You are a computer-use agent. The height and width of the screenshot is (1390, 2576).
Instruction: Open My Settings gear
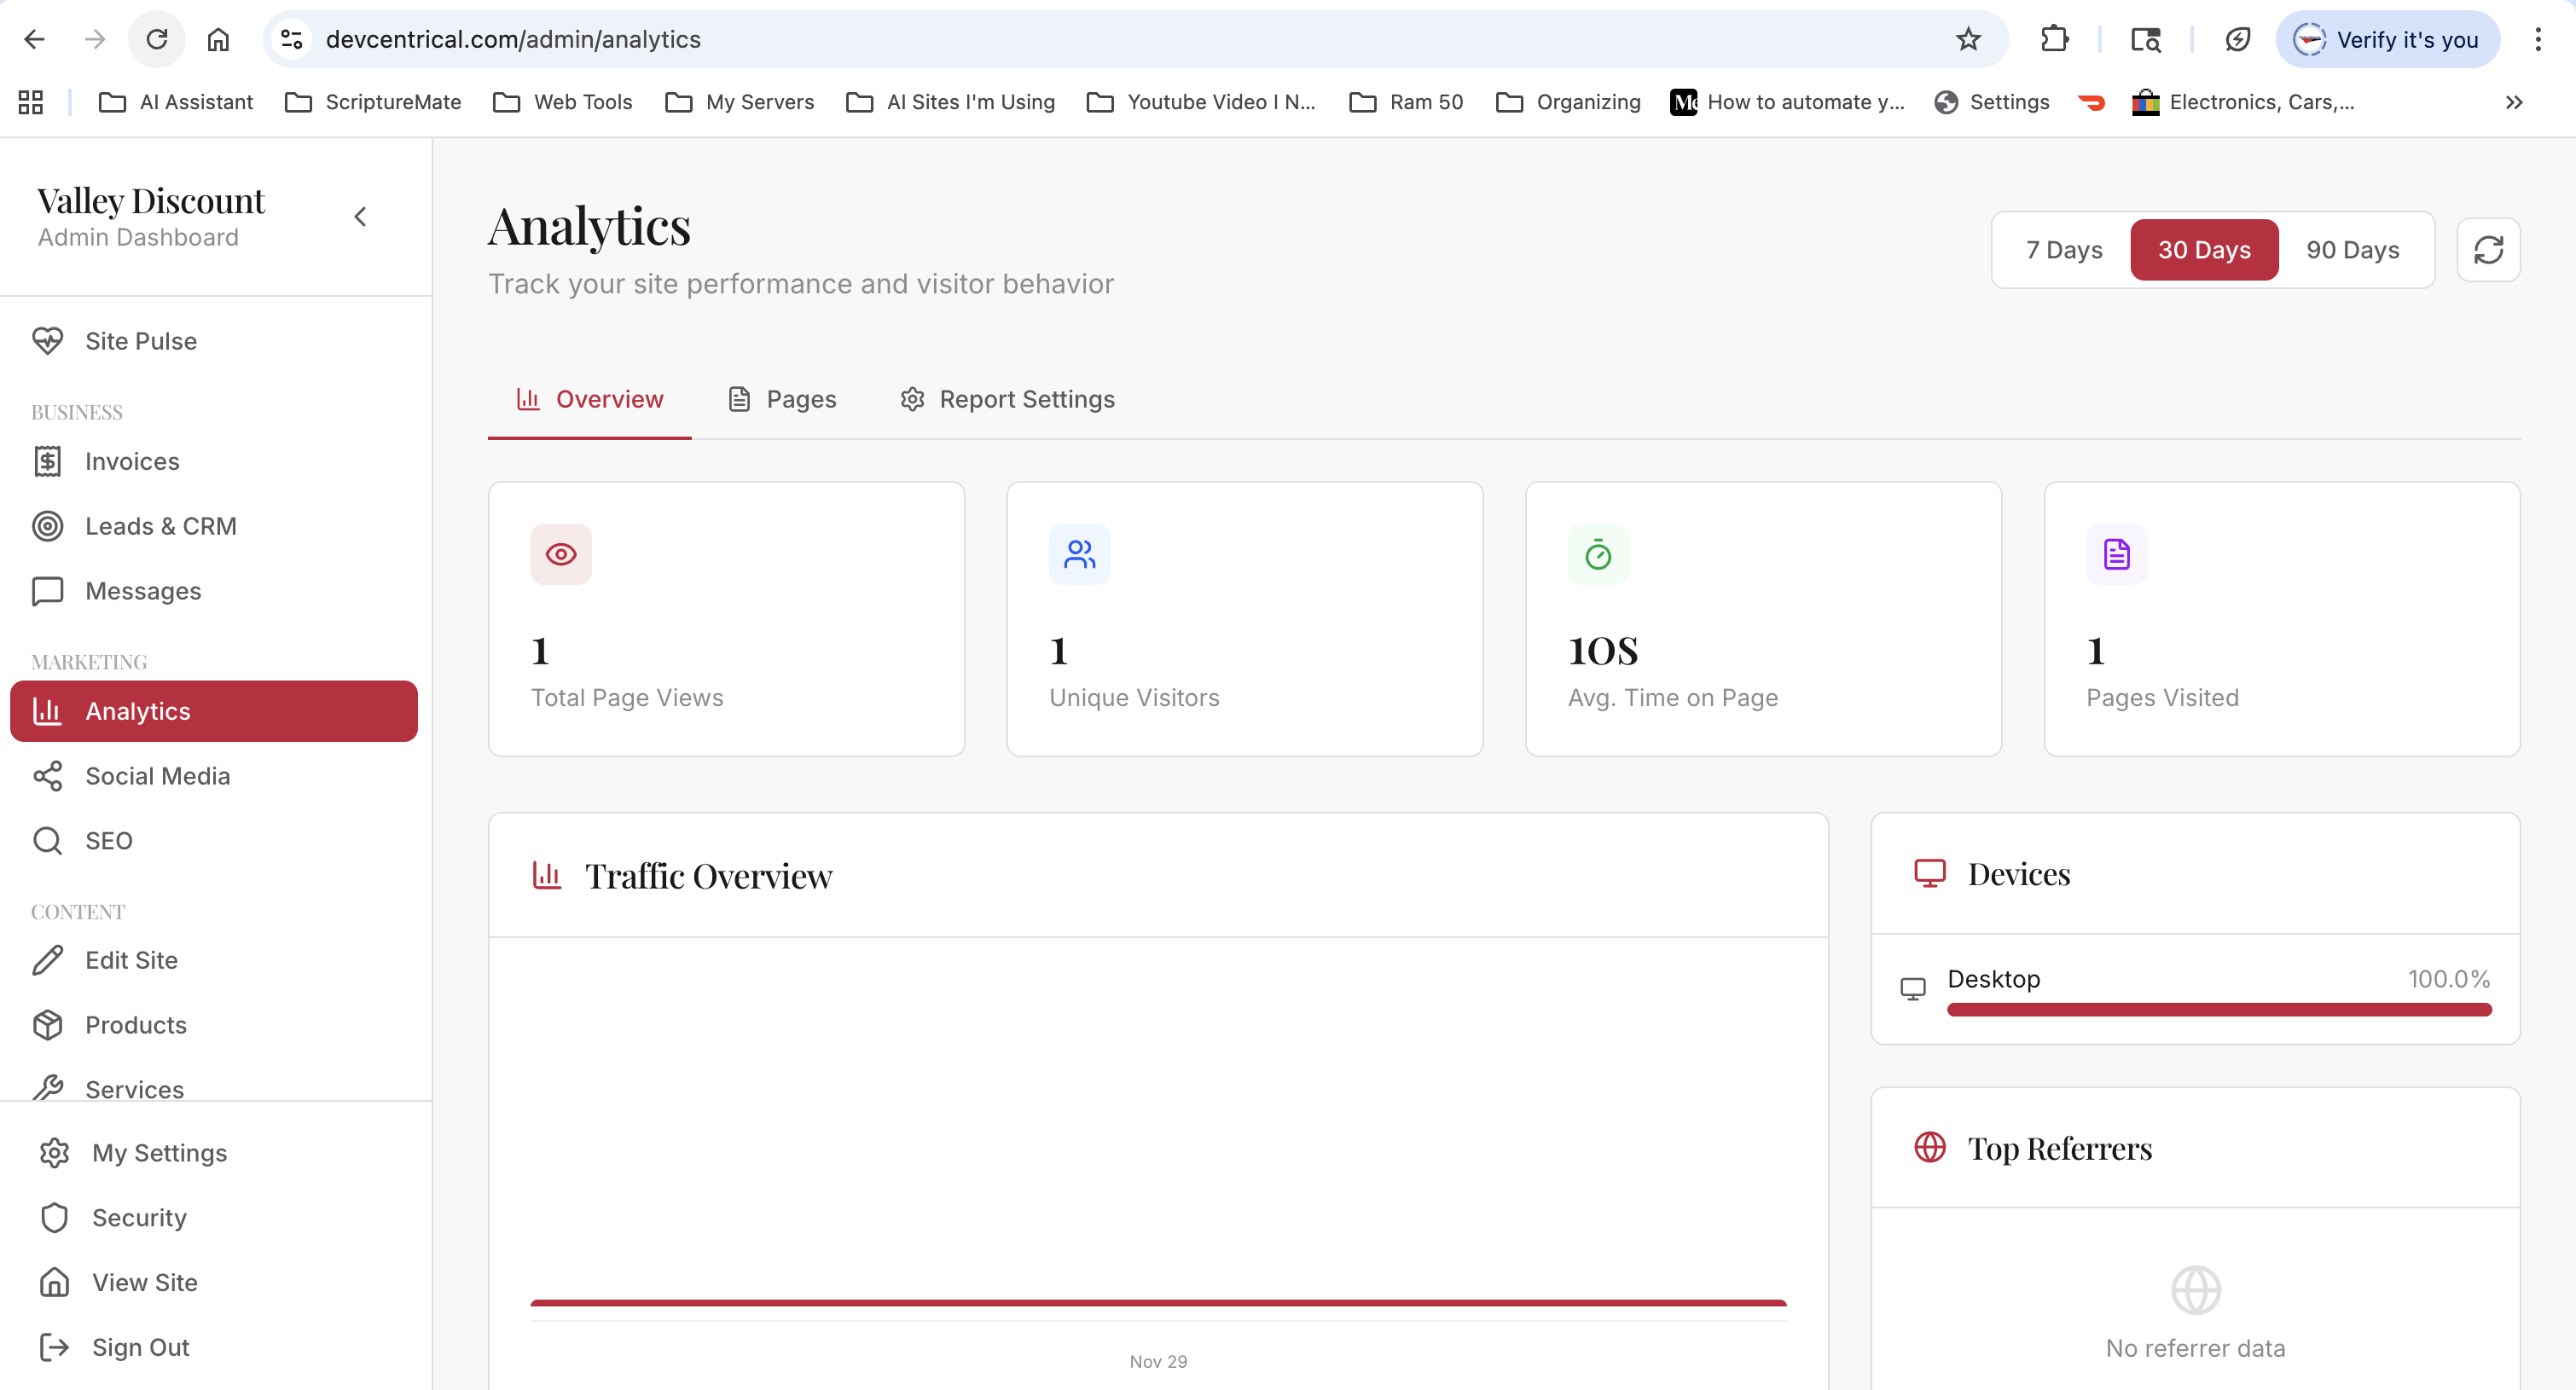point(158,1152)
